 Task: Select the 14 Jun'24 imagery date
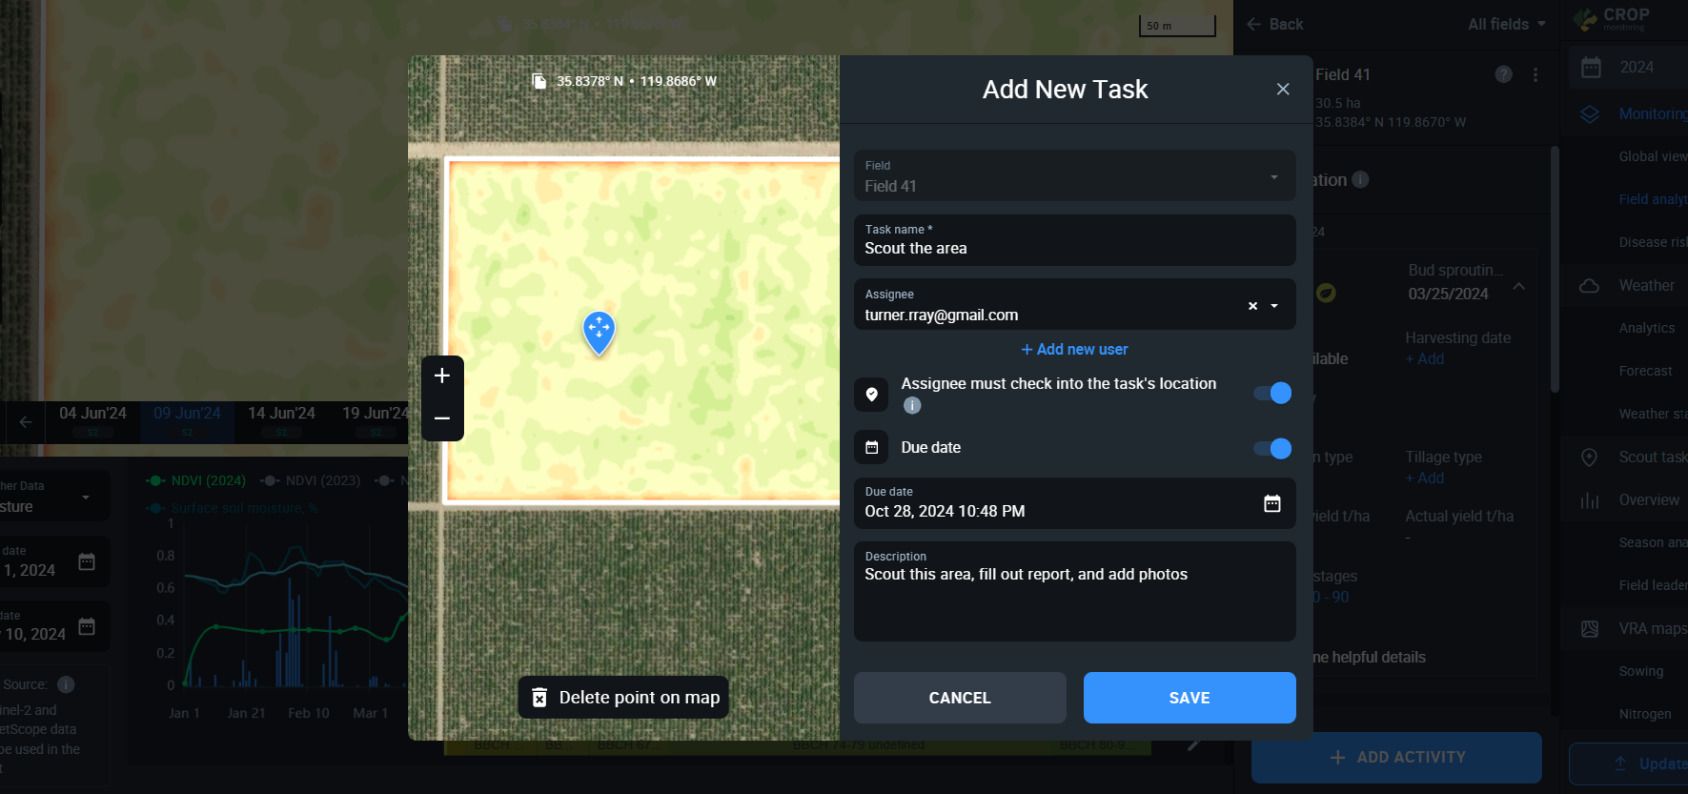(x=281, y=421)
